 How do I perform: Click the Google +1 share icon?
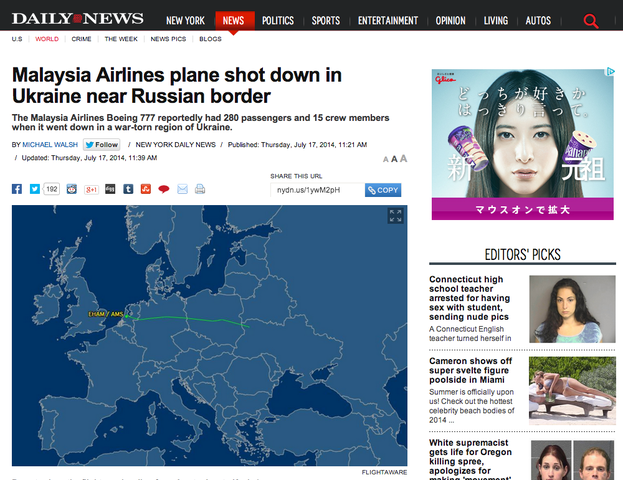[x=91, y=190]
